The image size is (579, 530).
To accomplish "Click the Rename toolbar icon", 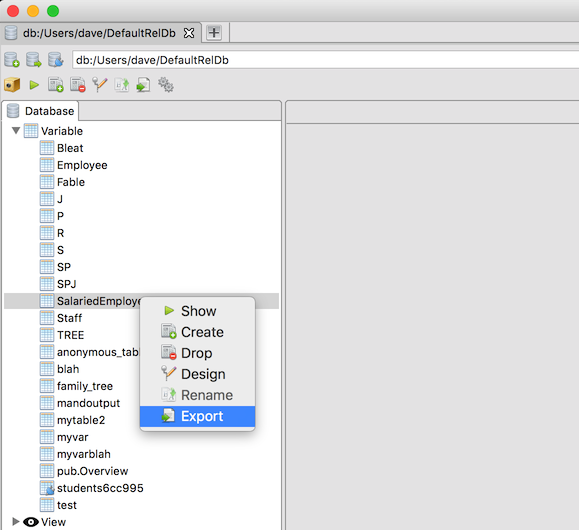I will point(122,85).
